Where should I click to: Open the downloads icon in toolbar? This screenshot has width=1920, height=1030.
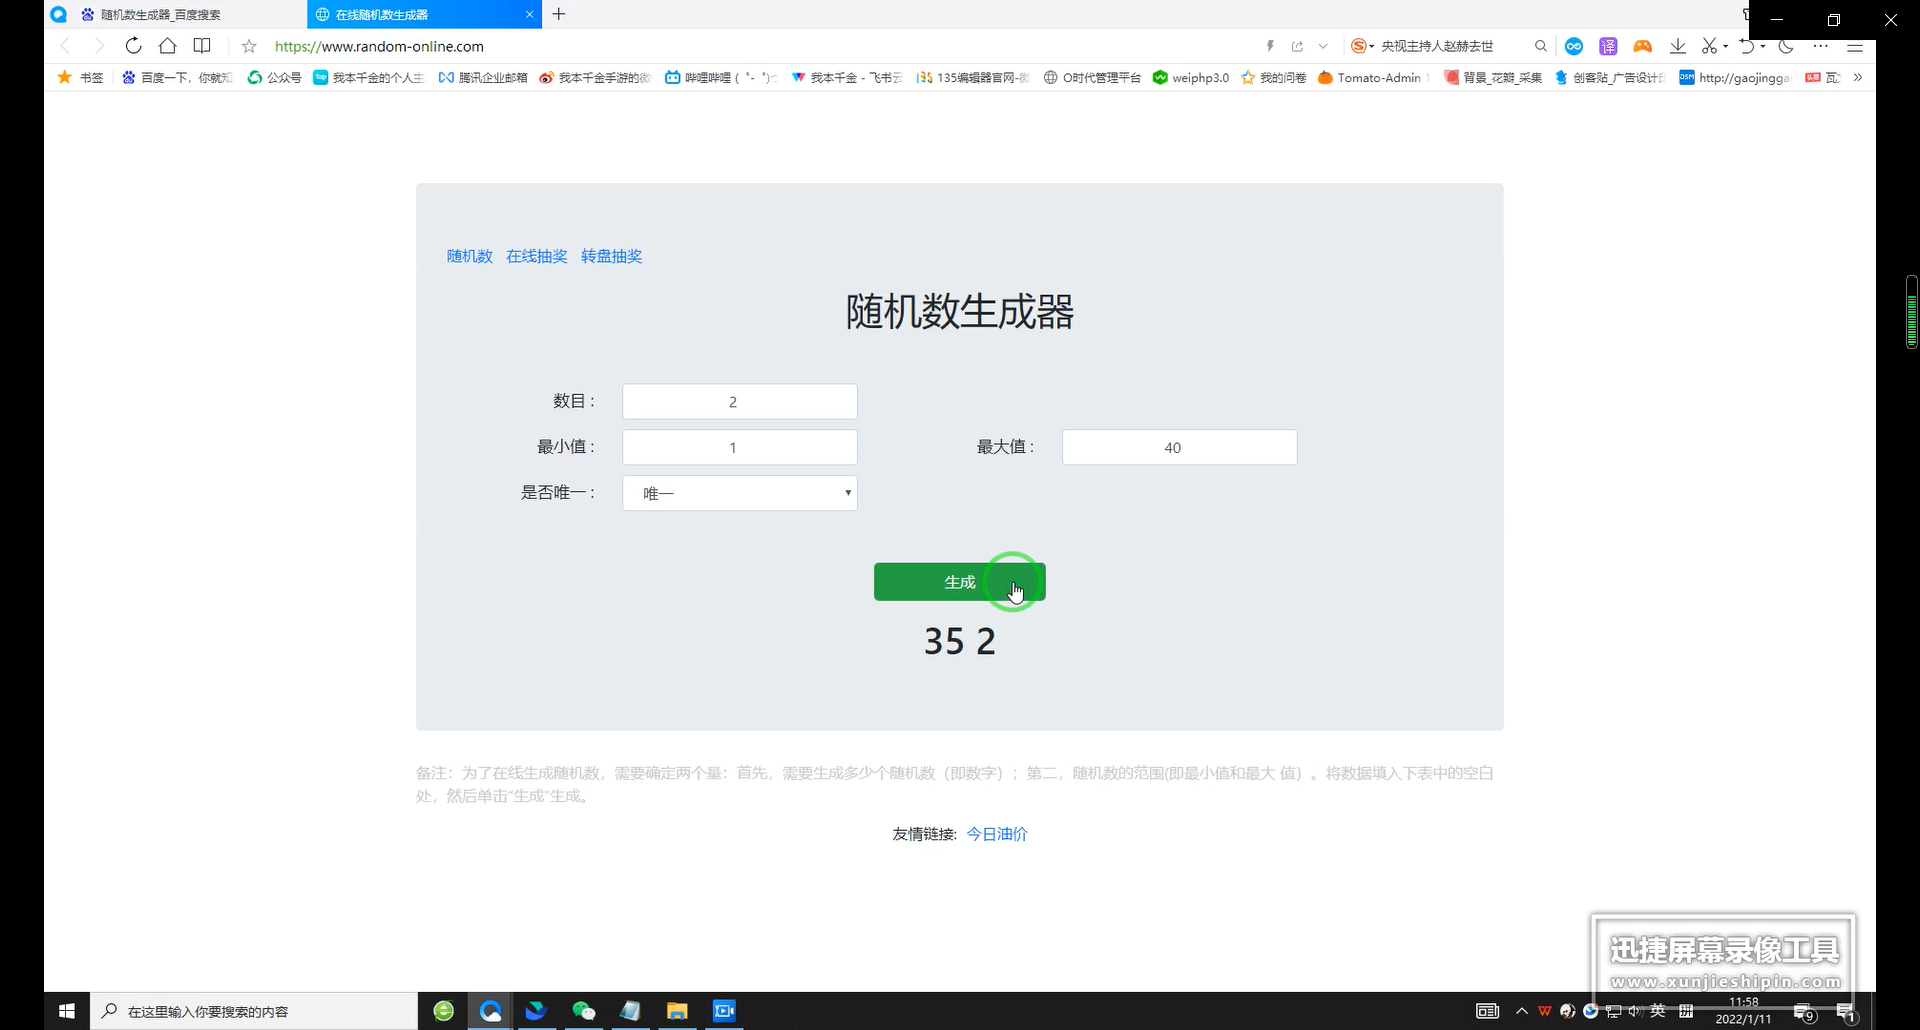pyautogui.click(x=1678, y=46)
